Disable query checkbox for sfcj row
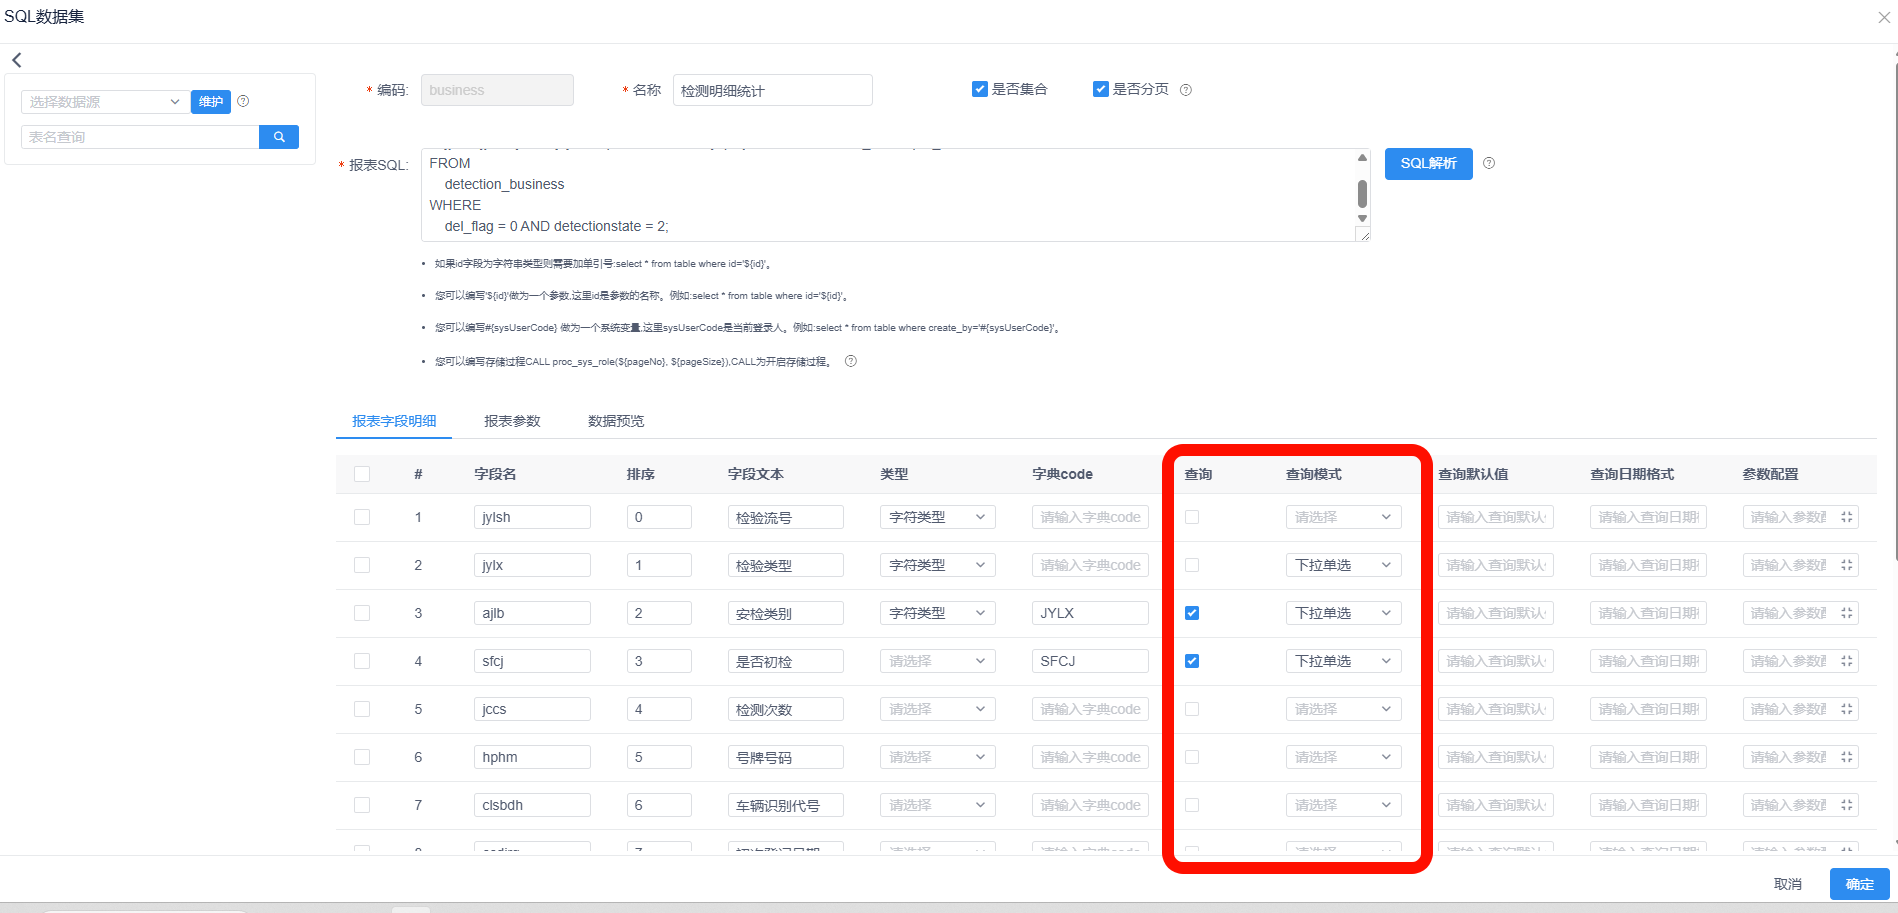 point(1192,661)
